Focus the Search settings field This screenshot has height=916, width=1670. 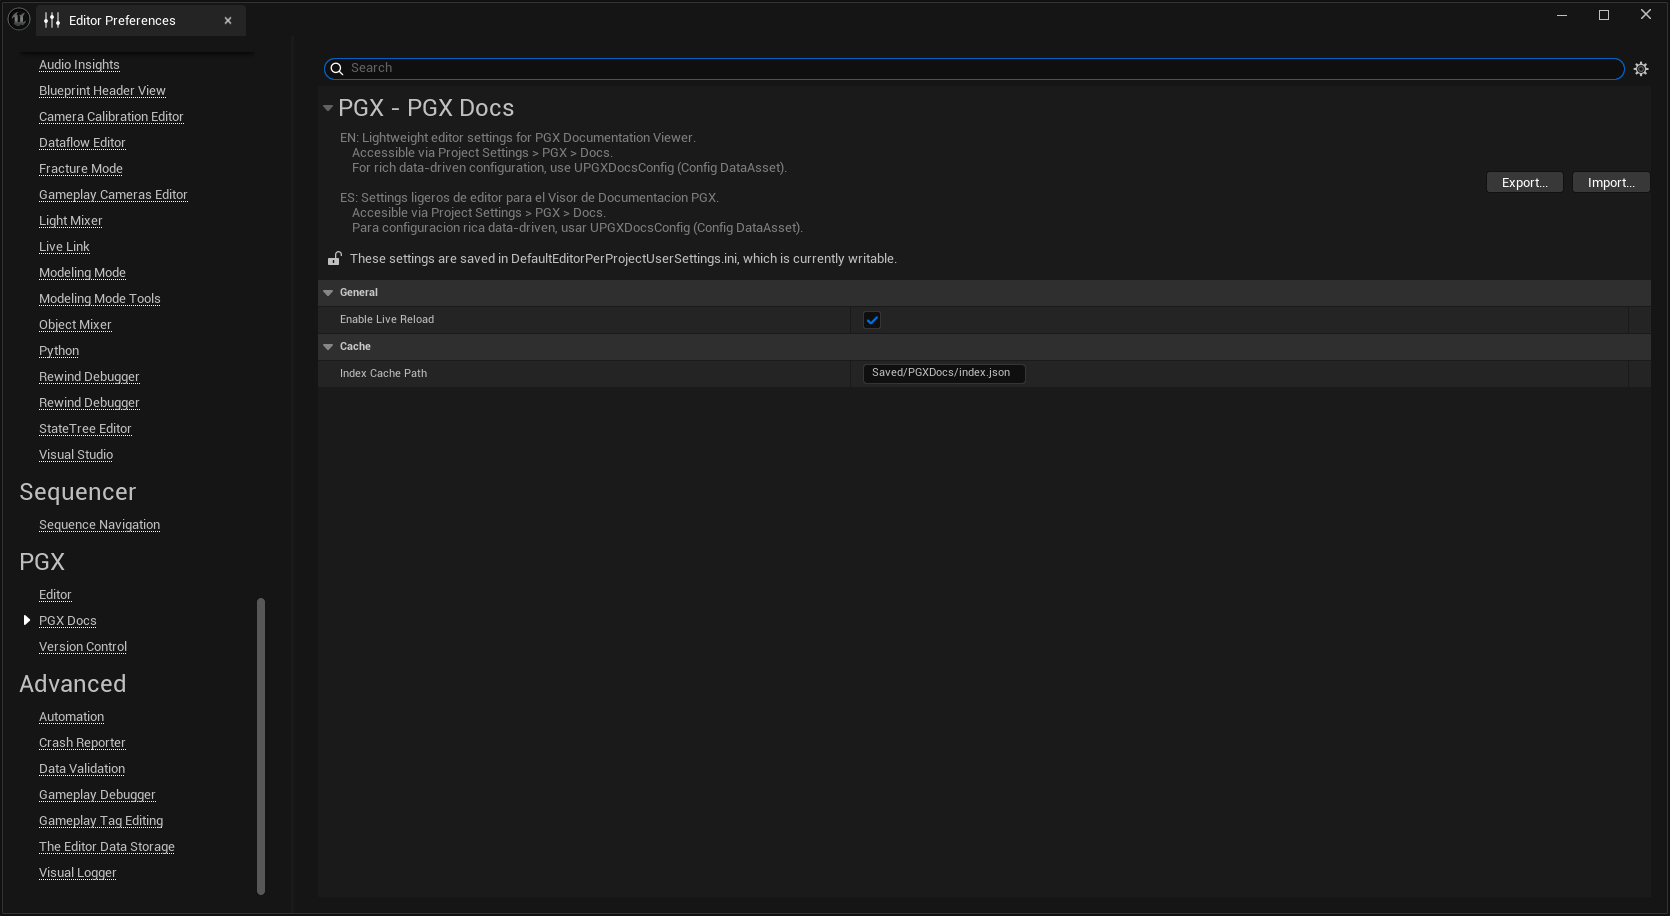point(974,68)
